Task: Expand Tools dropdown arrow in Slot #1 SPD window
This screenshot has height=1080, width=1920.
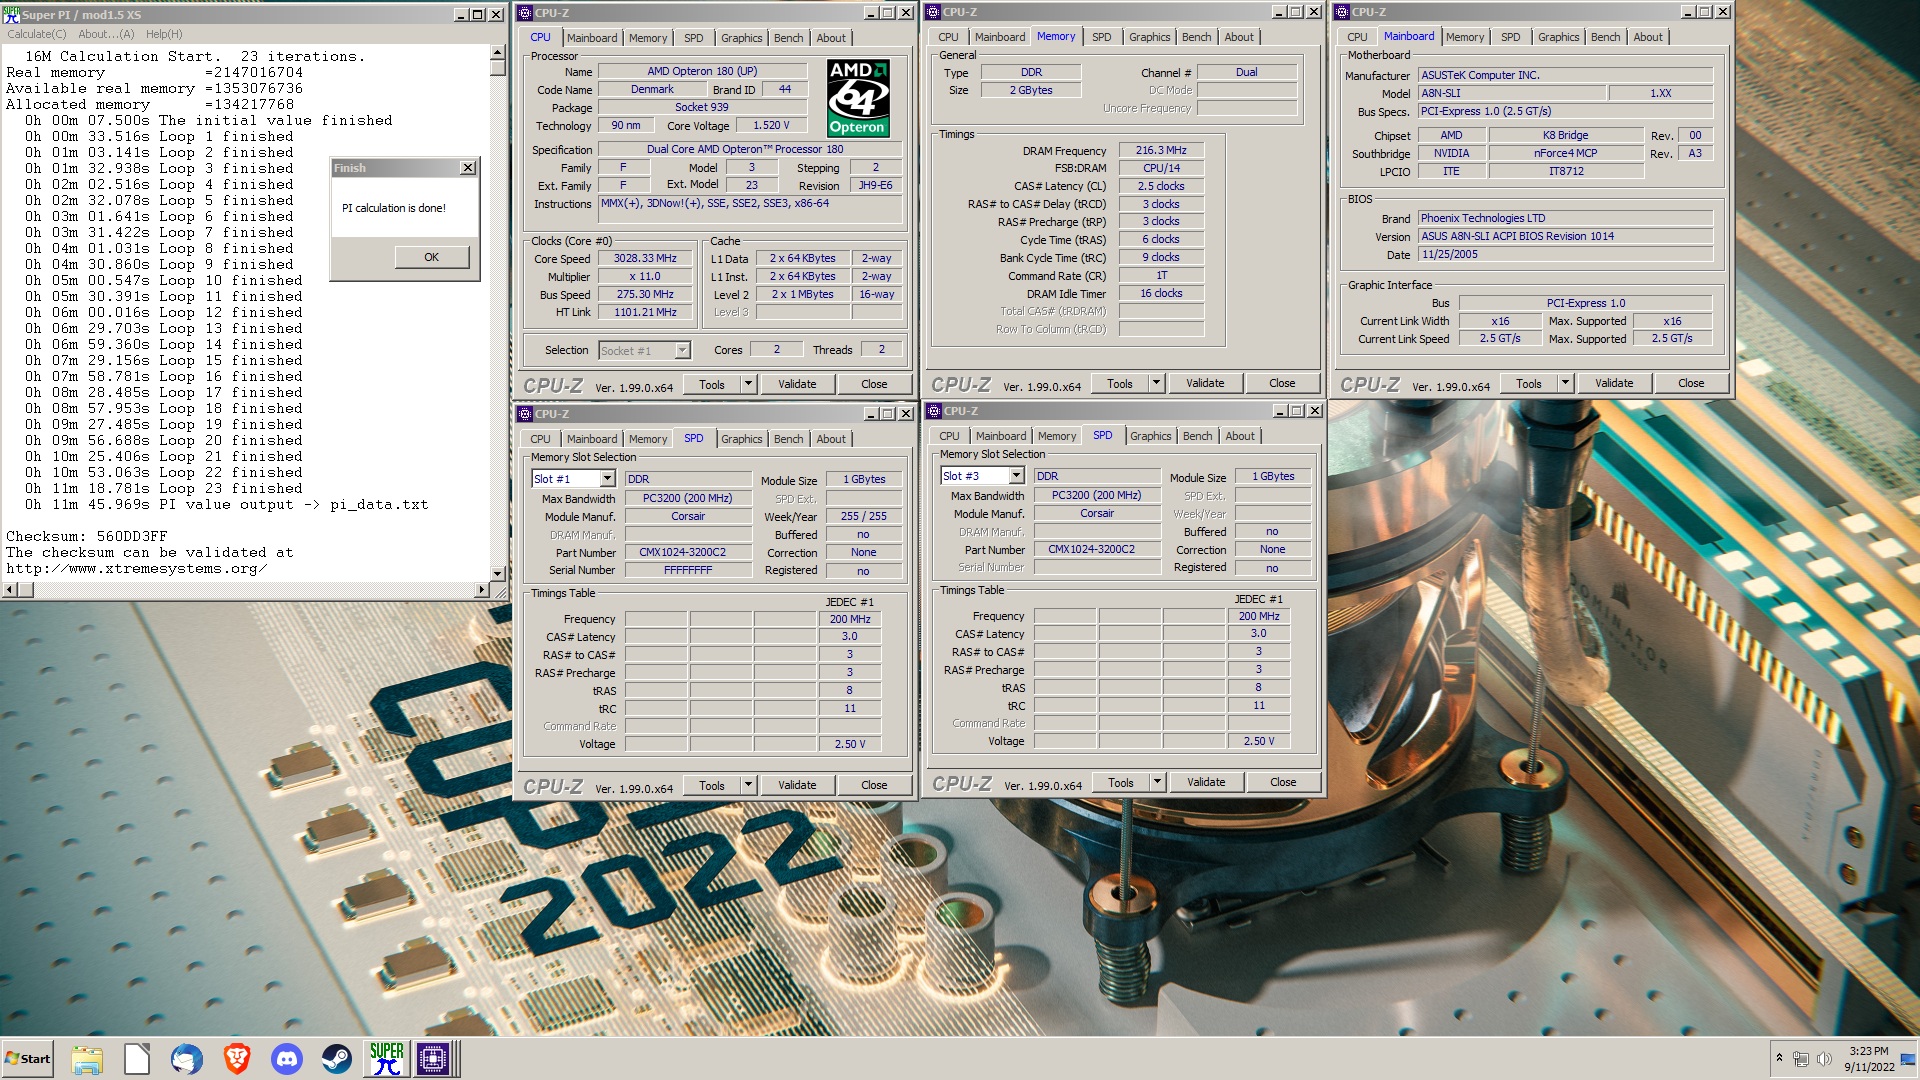Action: (747, 785)
